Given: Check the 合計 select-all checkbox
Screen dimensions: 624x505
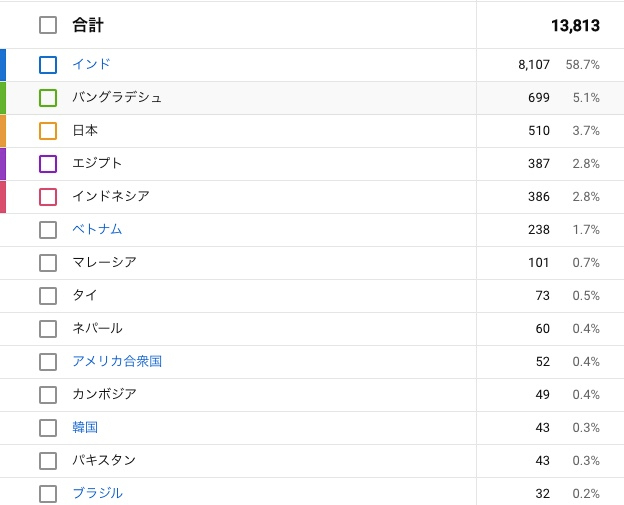Looking at the screenshot, I should (48, 25).
